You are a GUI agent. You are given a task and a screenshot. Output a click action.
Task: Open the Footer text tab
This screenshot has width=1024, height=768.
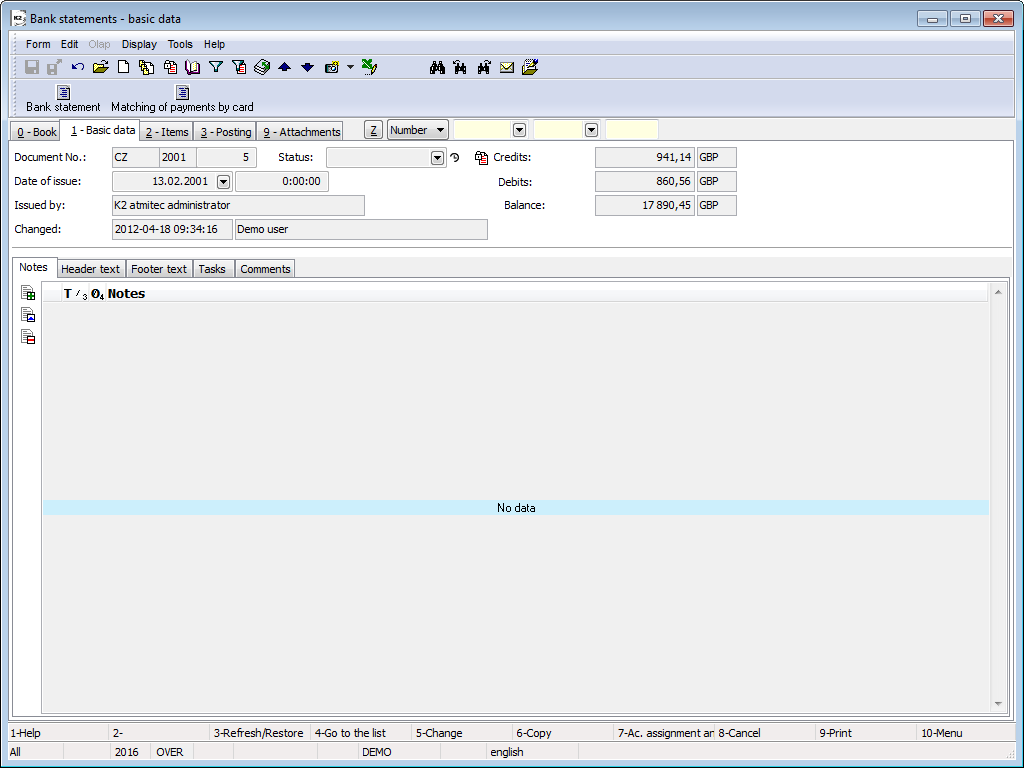point(159,269)
